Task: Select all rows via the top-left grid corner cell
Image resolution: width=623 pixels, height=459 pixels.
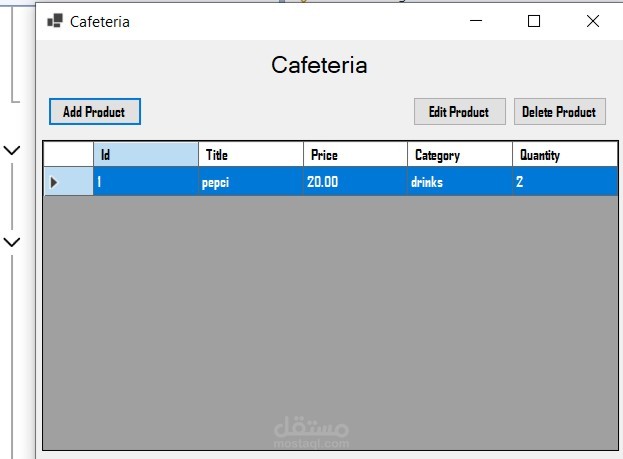Action: [69, 154]
